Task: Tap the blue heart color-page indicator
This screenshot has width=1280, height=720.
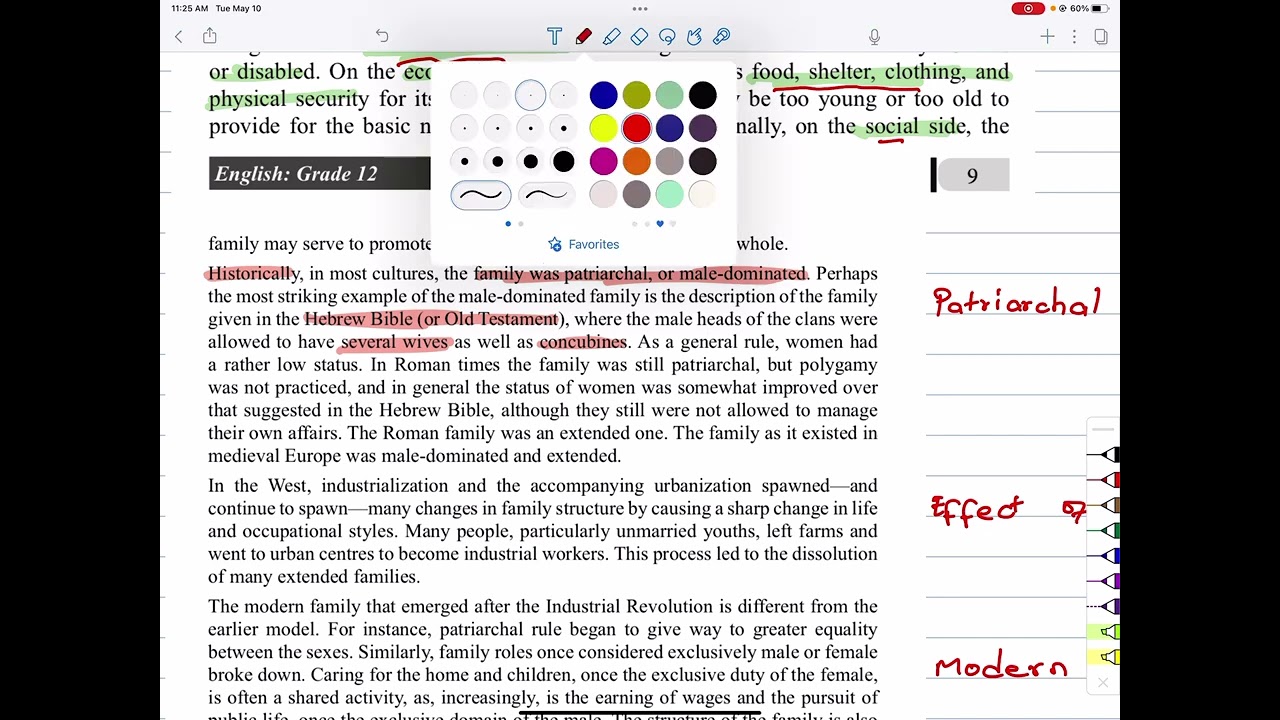Action: 659,224
